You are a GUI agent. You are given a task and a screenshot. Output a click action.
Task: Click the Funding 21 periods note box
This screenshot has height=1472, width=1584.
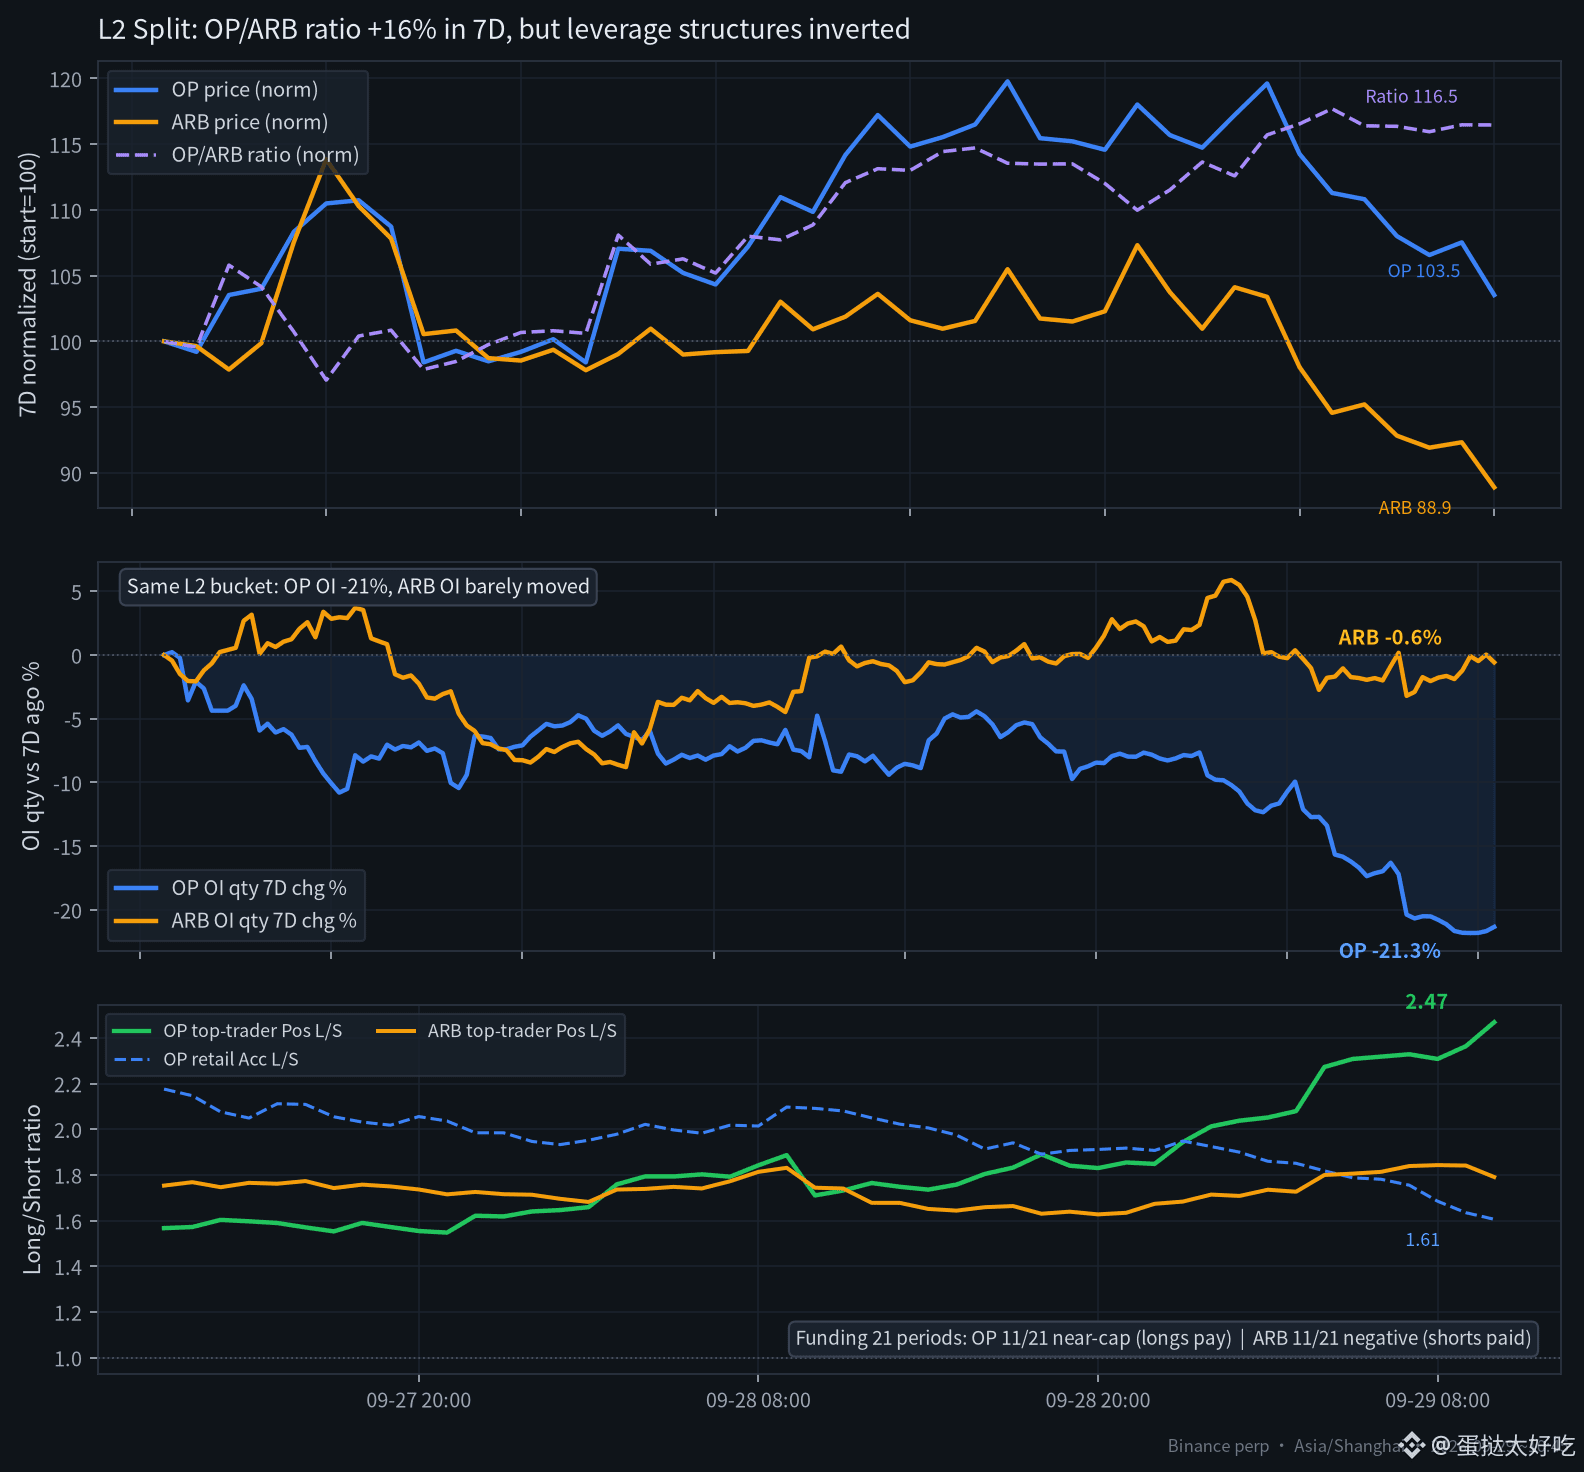coord(1163,1338)
